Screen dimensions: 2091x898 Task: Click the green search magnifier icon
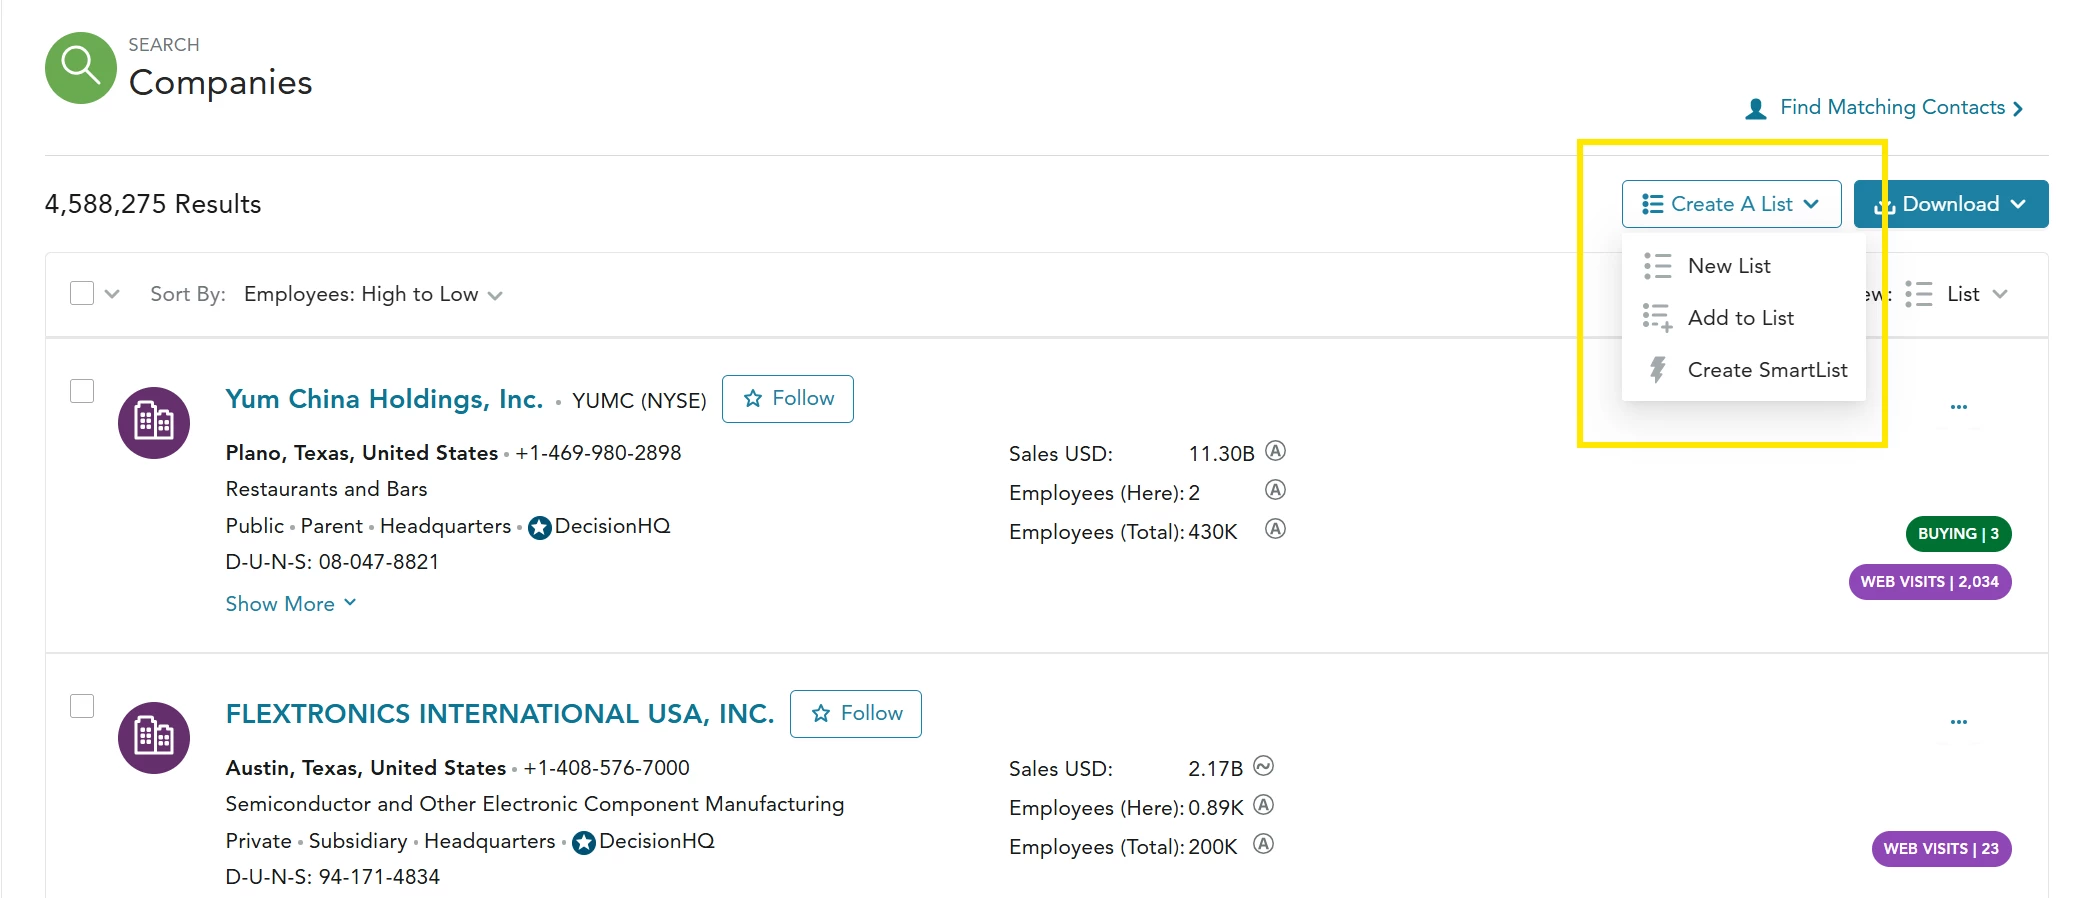point(81,68)
